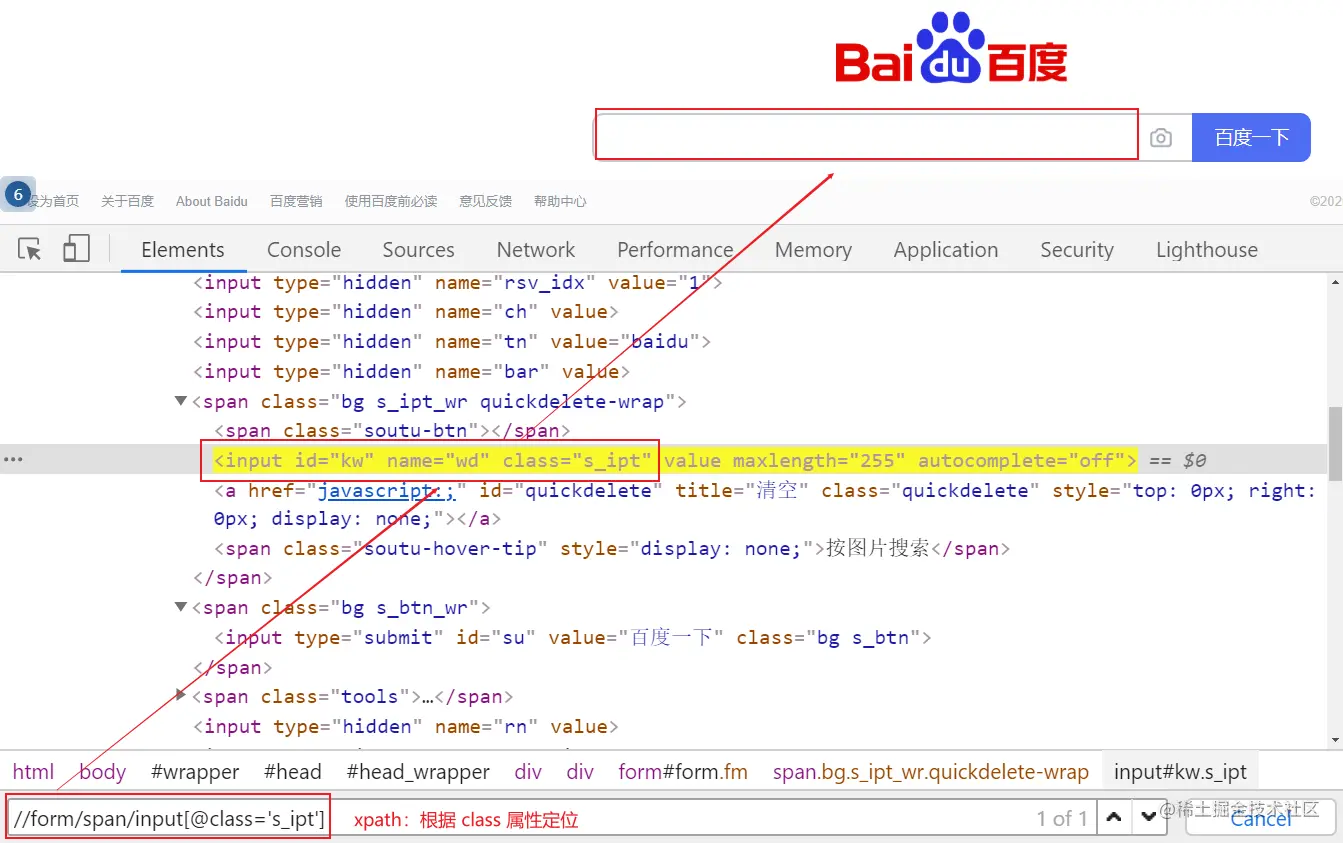Select the hidden input name="bar" row
This screenshot has height=843, width=1343.
411,371
